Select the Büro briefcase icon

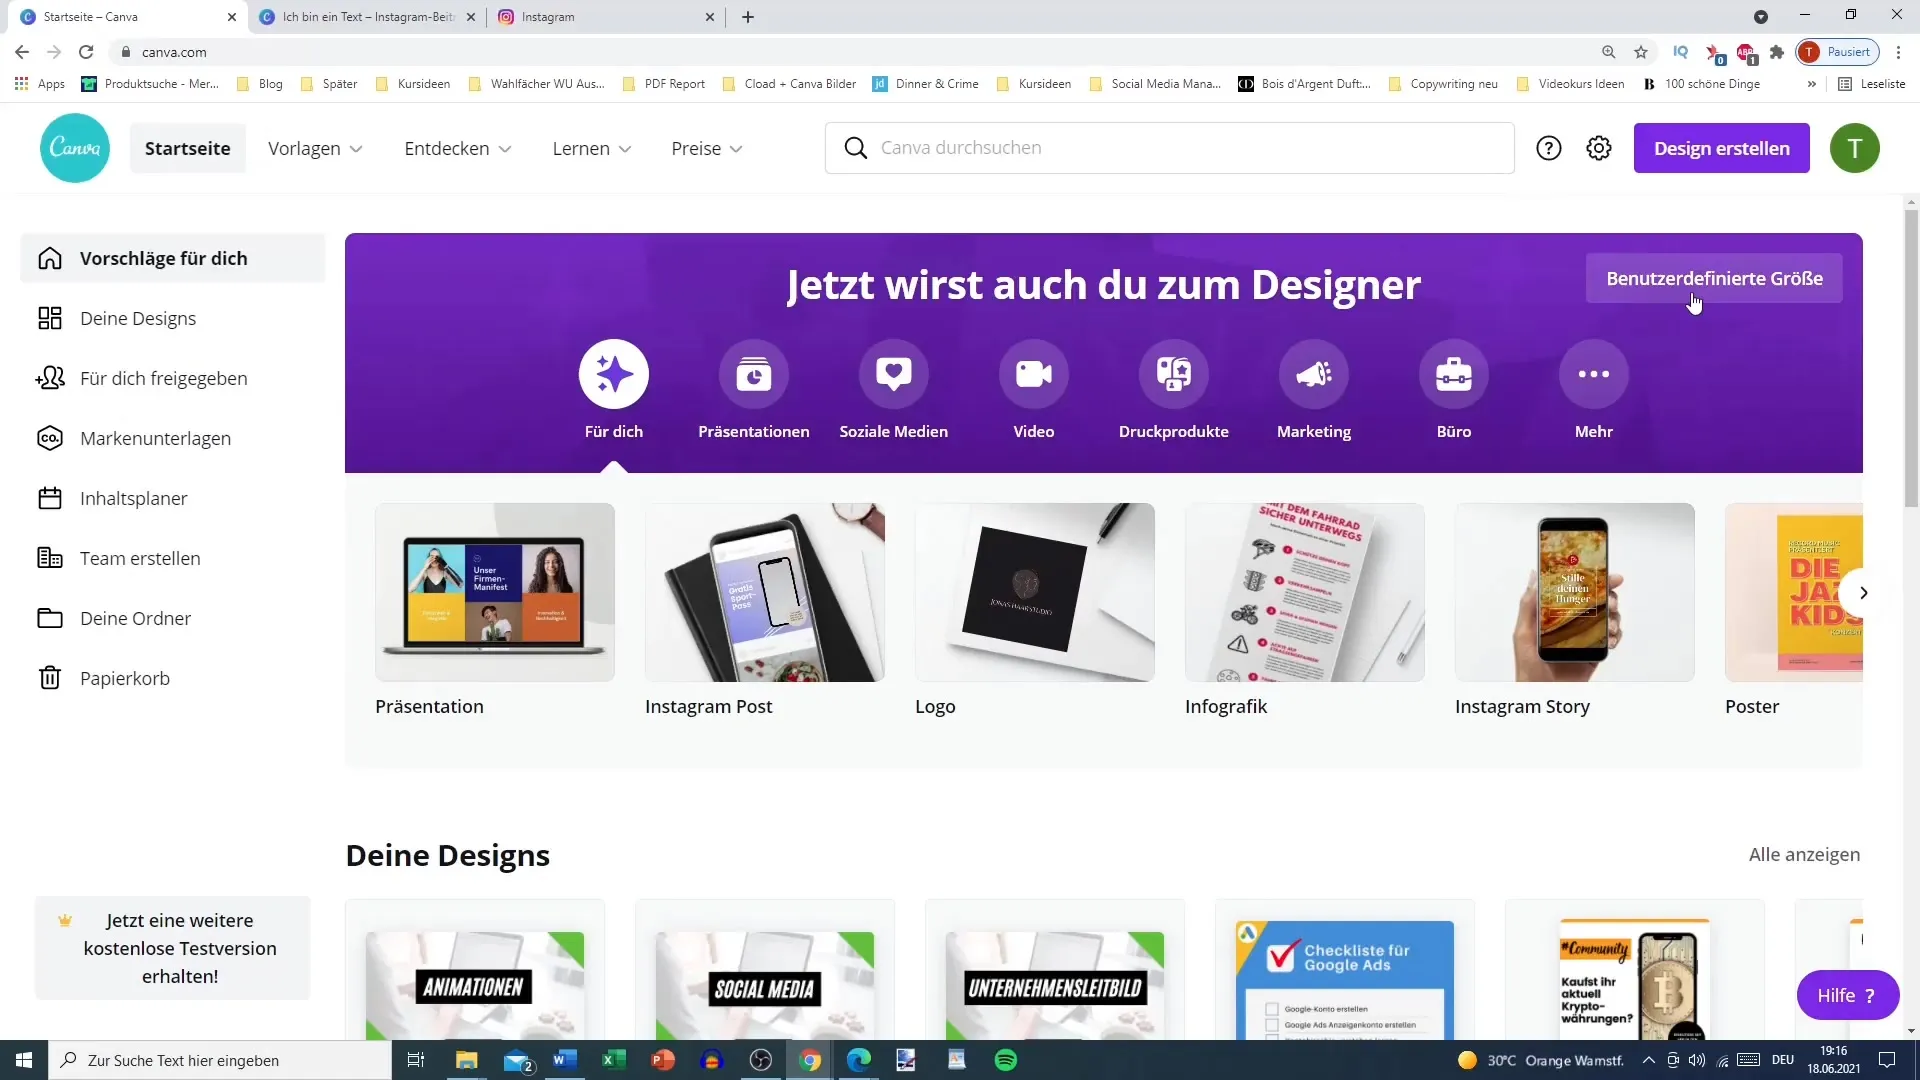point(1454,374)
